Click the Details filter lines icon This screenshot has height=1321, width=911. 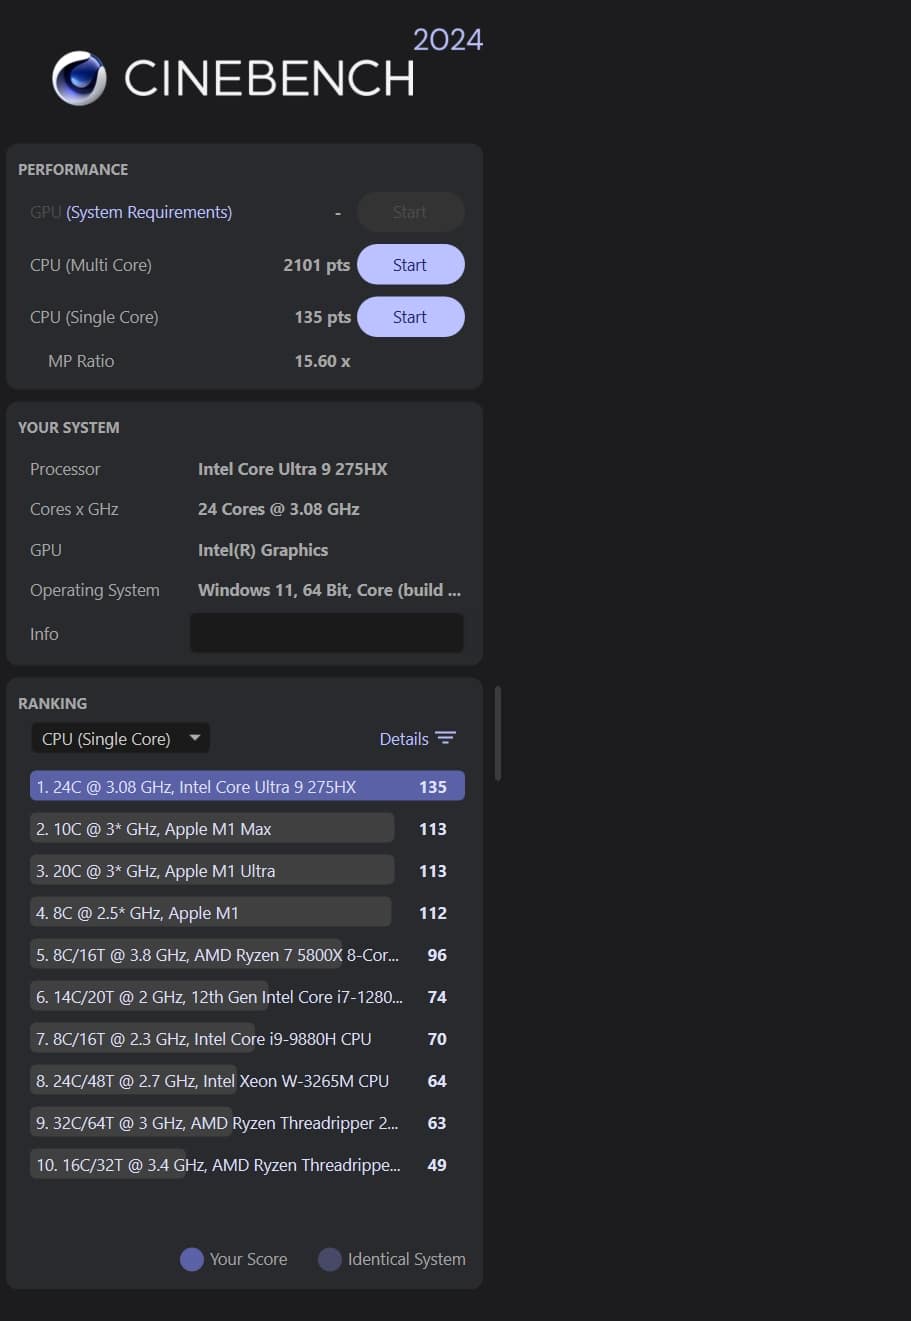(x=445, y=739)
